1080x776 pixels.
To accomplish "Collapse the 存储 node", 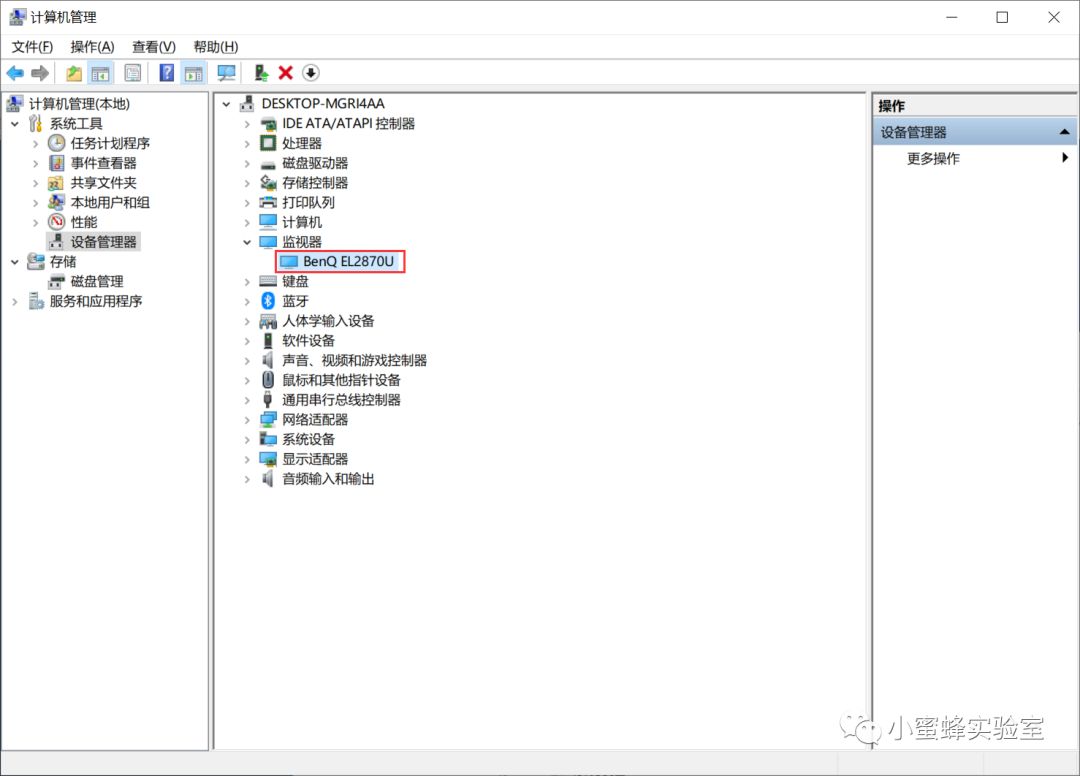I will [x=15, y=262].
